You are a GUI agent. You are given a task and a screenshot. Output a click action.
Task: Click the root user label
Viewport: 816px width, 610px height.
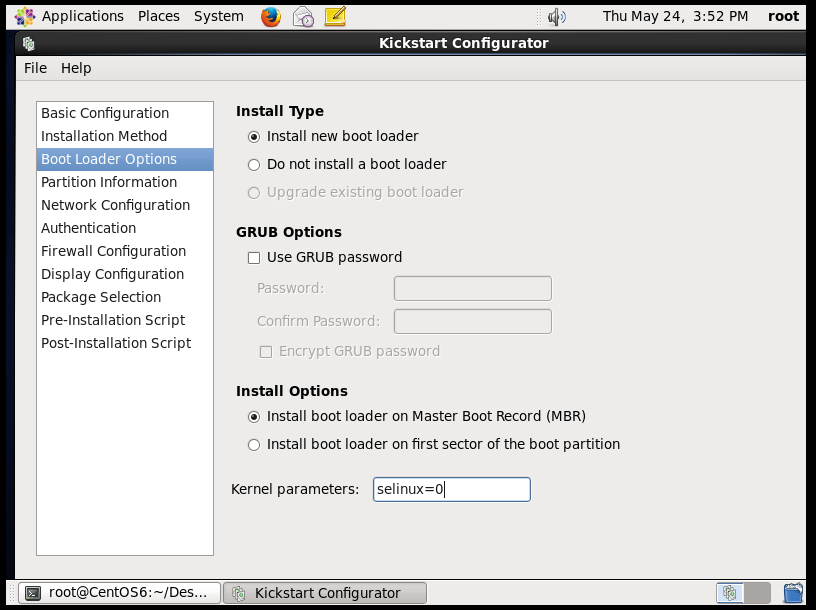783,17
